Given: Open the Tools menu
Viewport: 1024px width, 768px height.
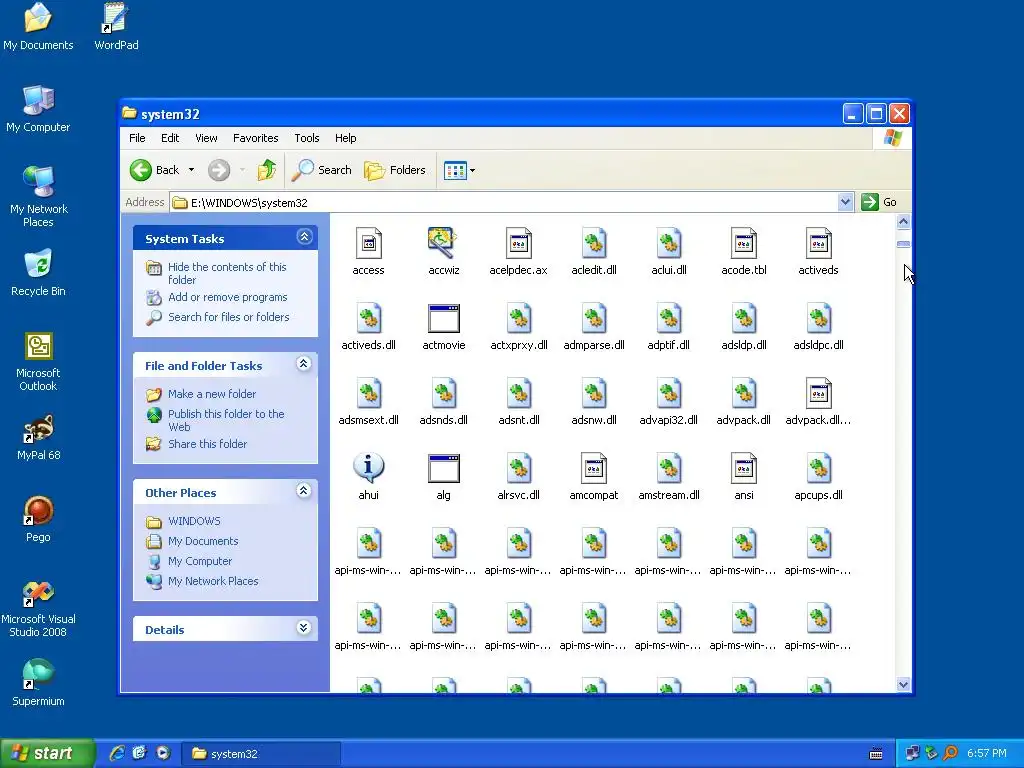Looking at the screenshot, I should click(306, 138).
